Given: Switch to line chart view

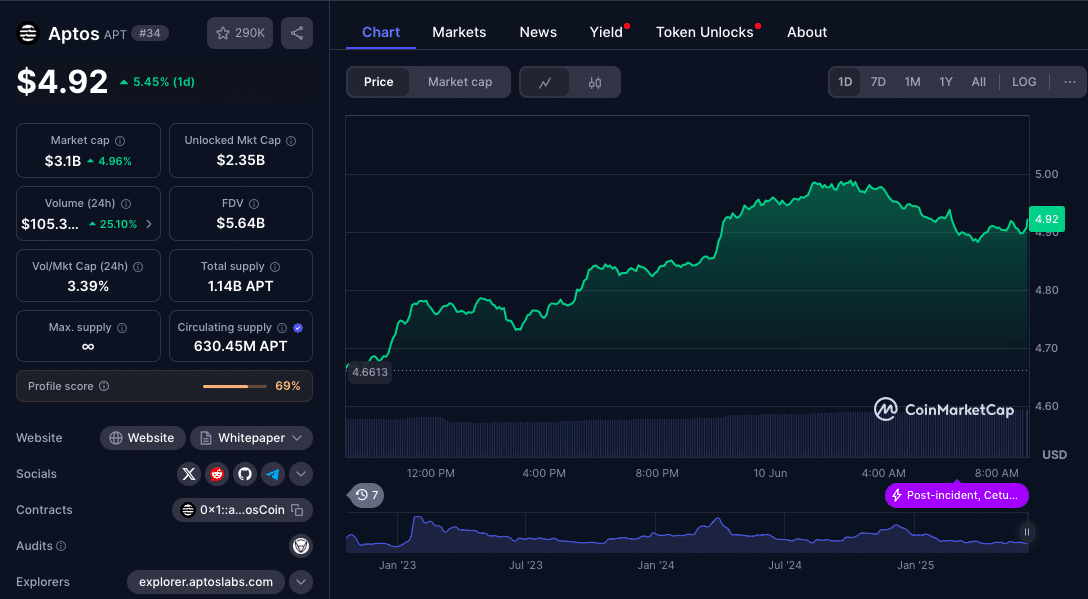Looking at the screenshot, I should tap(545, 83).
